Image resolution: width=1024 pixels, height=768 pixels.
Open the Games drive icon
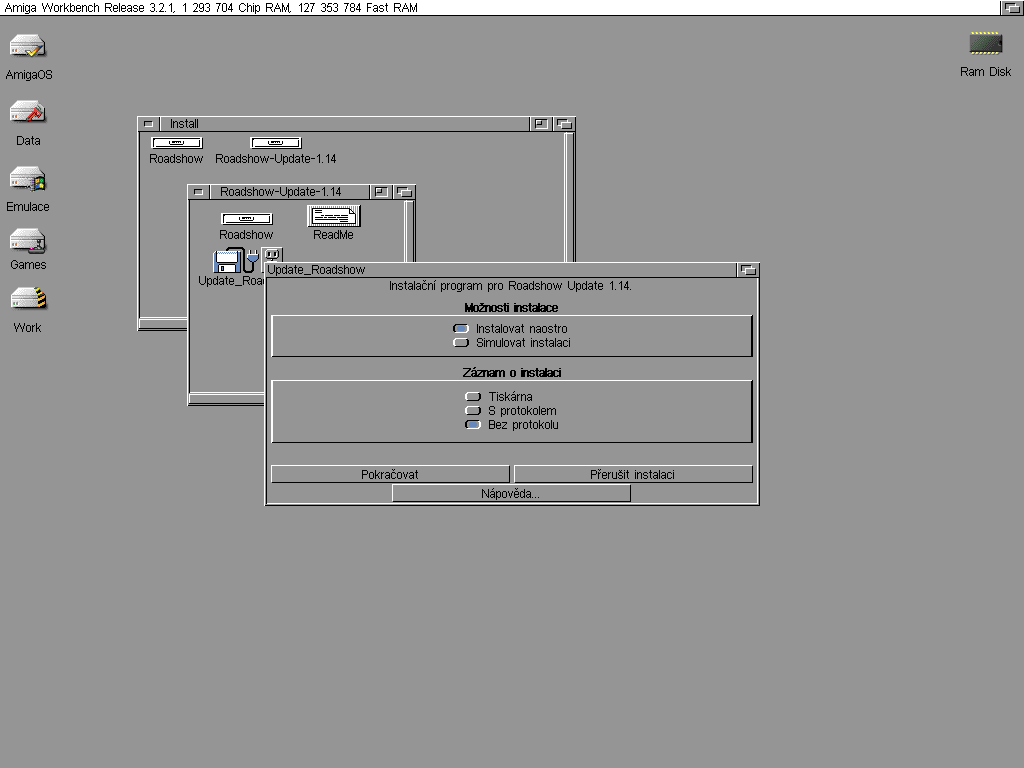pos(28,241)
